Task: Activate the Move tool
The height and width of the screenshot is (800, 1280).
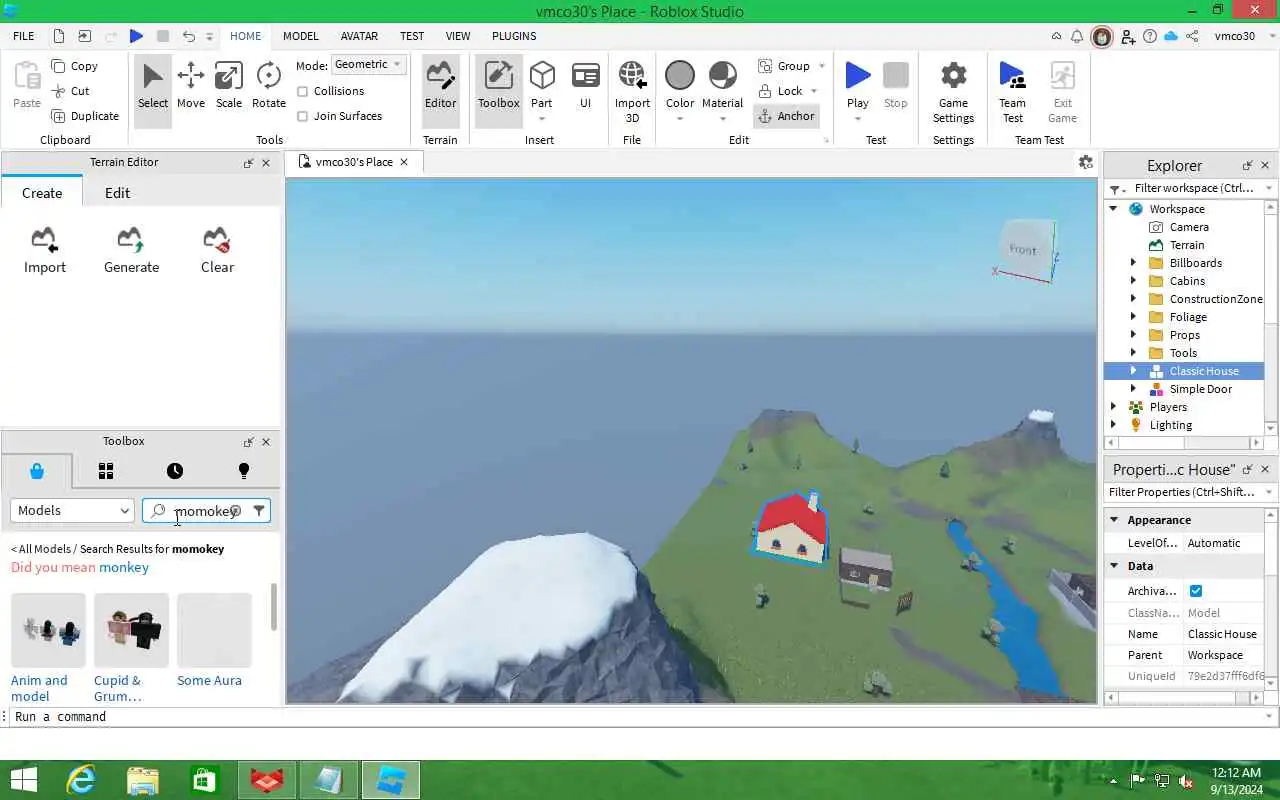Action: [190, 87]
